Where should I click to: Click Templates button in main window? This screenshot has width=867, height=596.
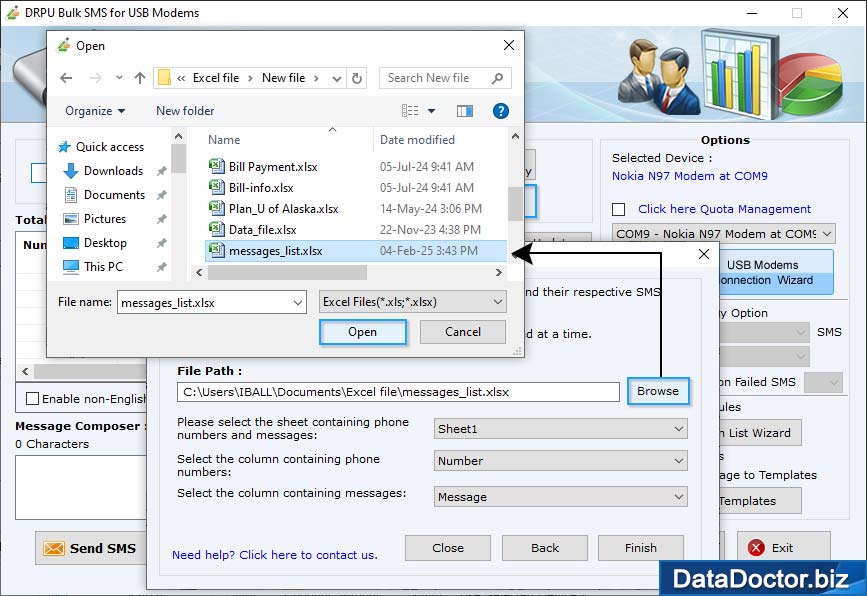coord(759,501)
